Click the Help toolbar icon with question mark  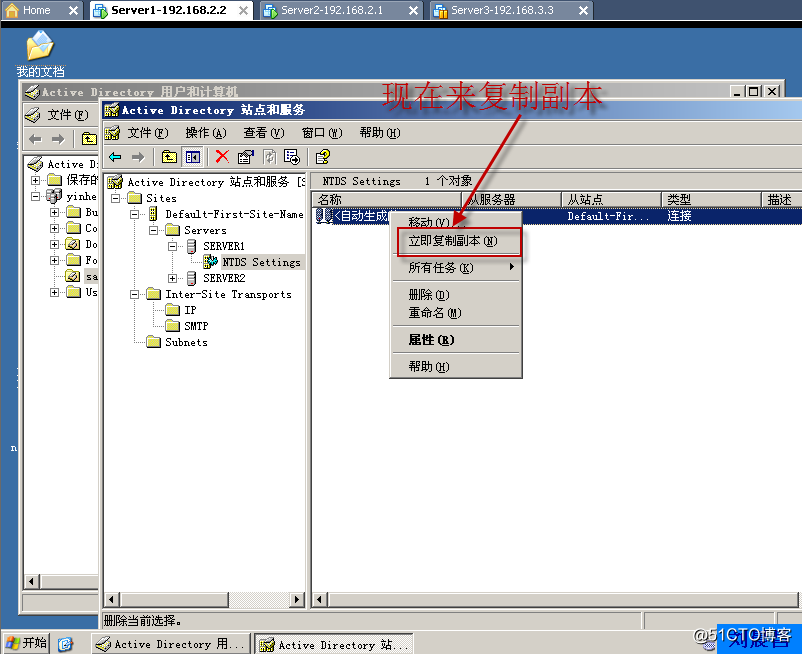pyautogui.click(x=322, y=157)
